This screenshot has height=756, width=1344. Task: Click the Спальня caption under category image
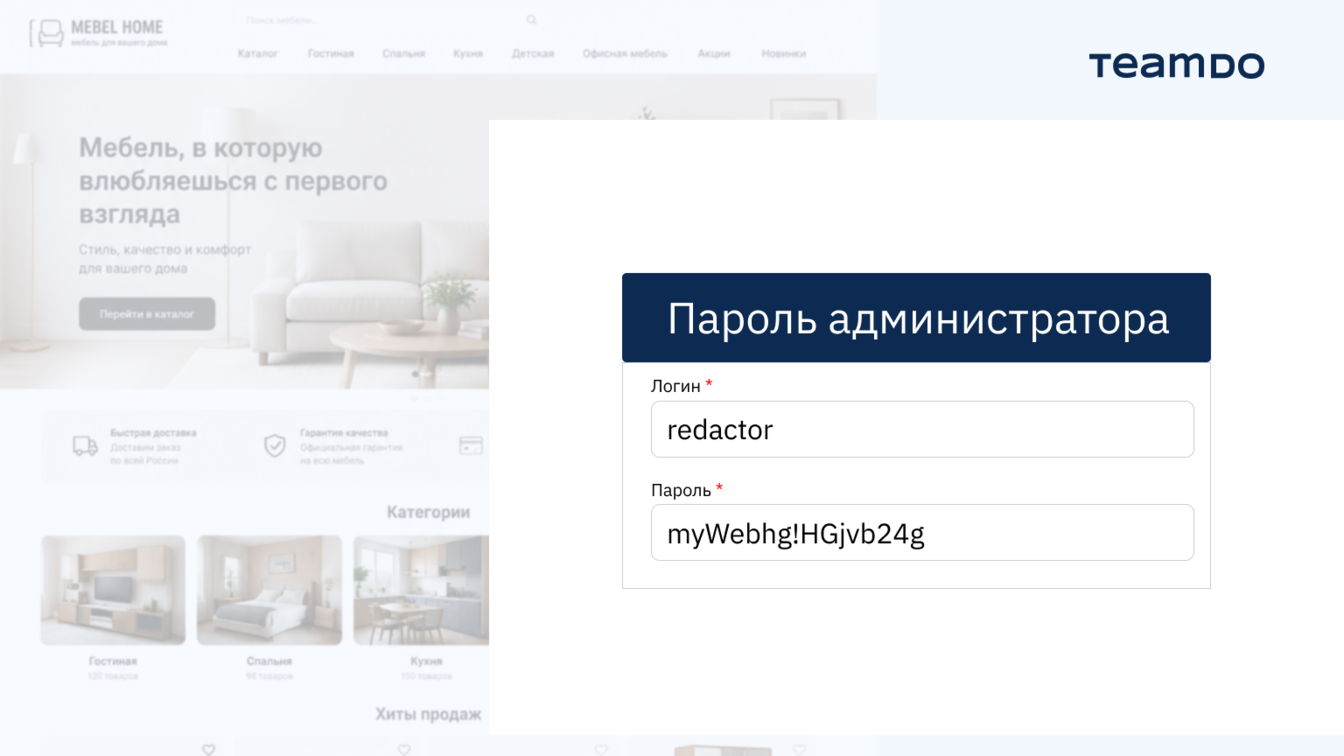click(269, 661)
